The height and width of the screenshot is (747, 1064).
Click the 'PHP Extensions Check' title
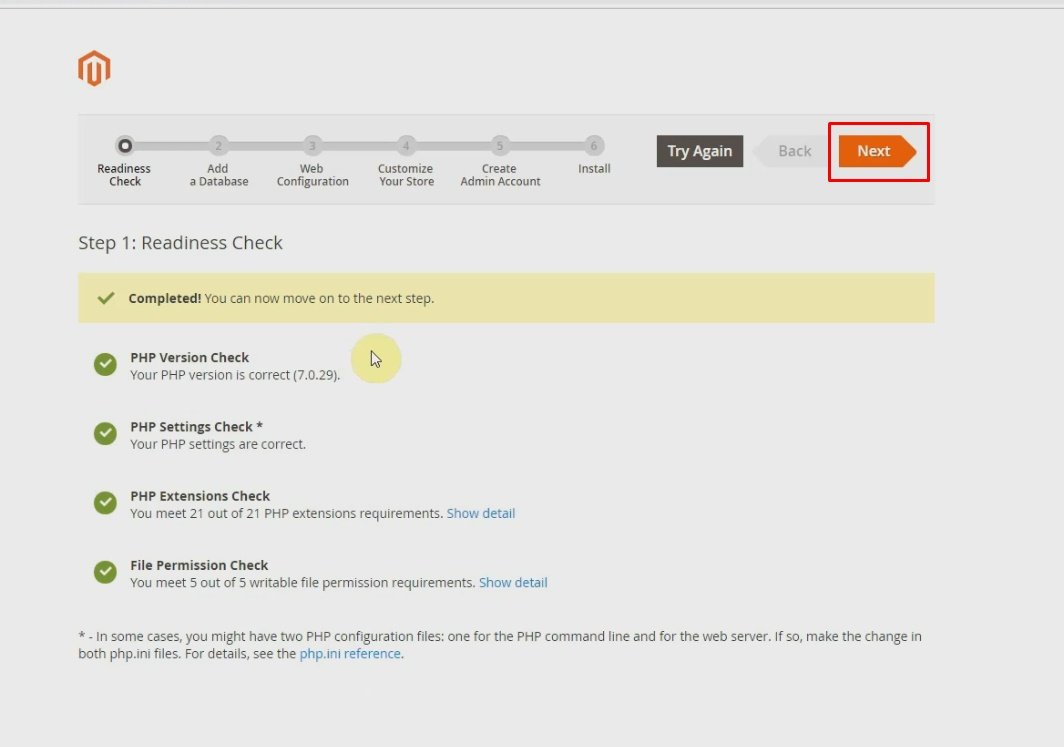tap(200, 496)
